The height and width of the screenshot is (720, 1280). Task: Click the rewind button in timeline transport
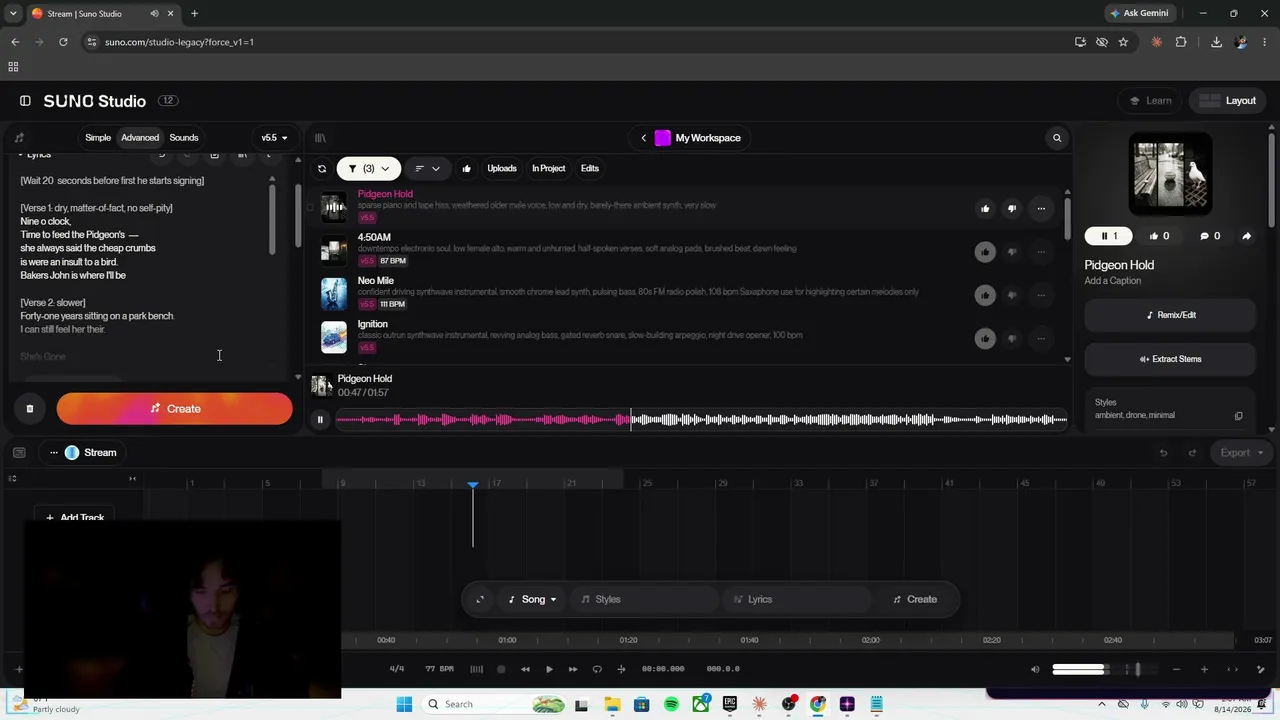[525, 669]
